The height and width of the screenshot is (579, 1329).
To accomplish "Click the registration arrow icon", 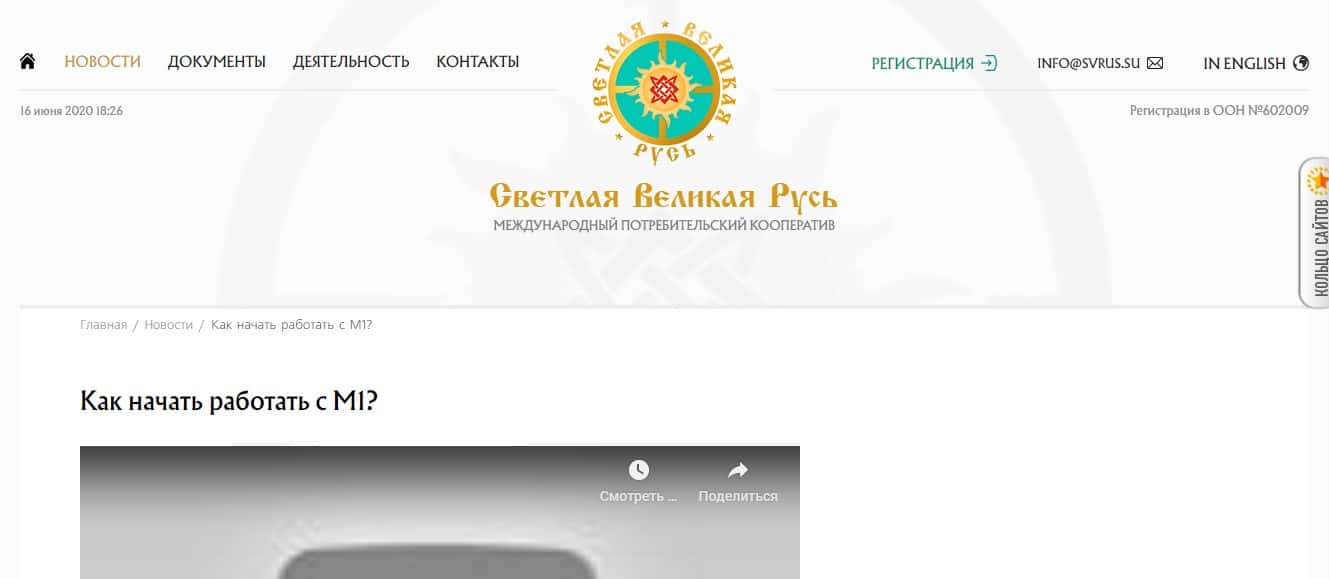I will pos(989,63).
